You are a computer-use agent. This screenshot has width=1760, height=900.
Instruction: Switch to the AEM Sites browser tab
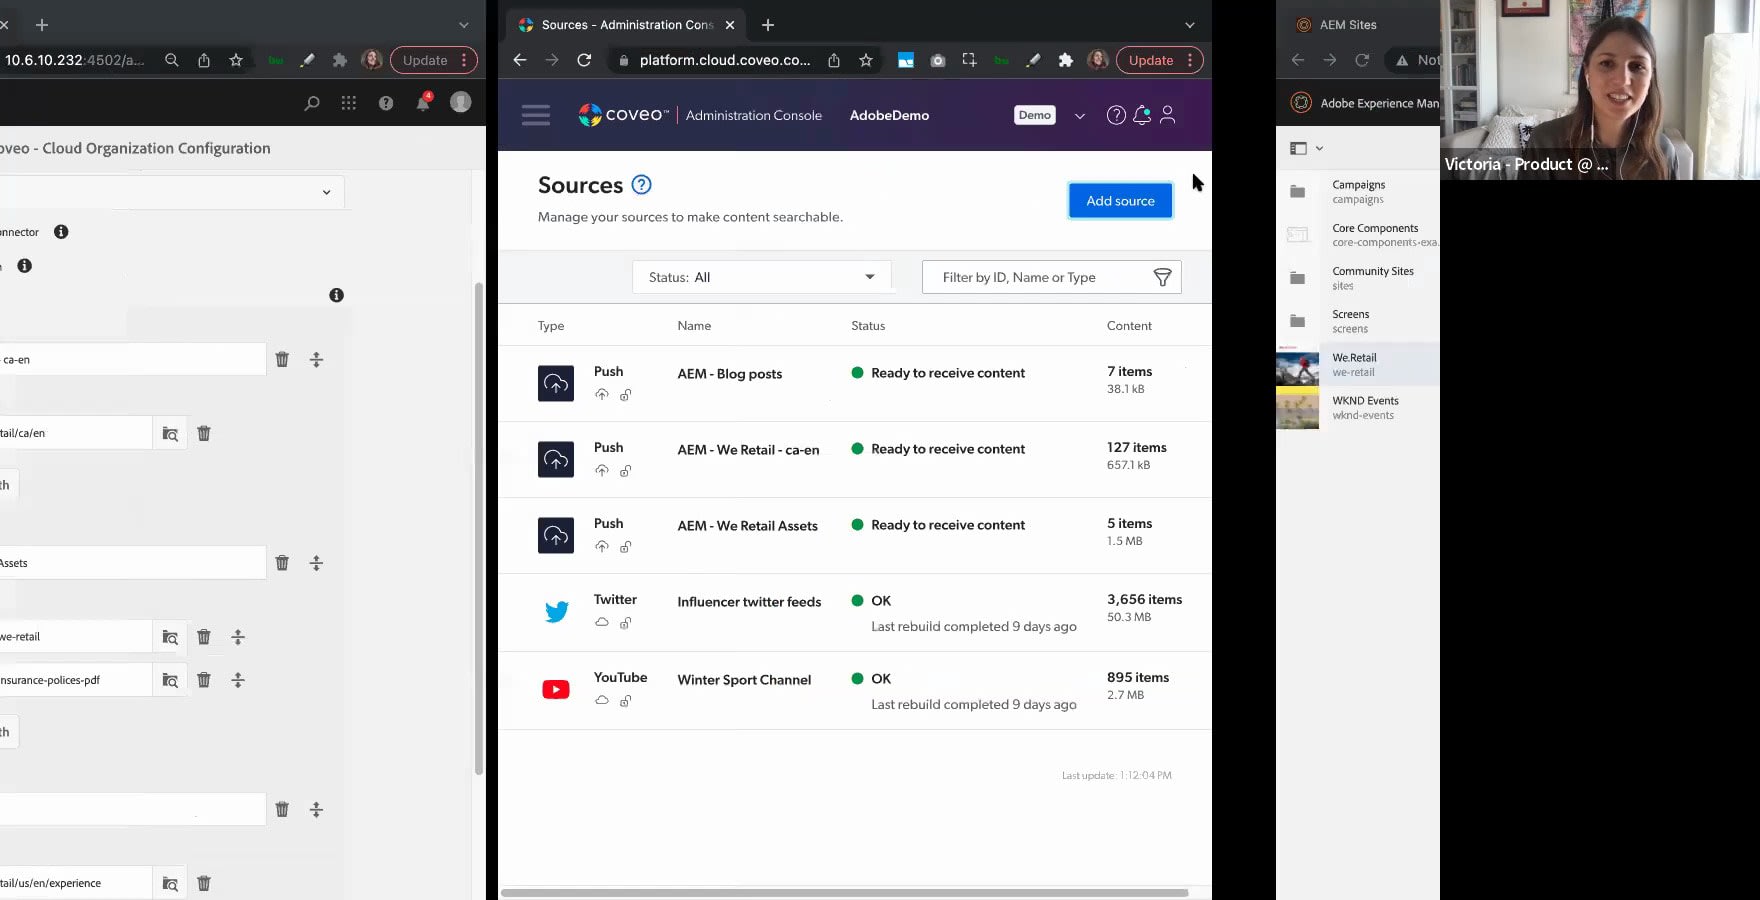pyautogui.click(x=1347, y=25)
